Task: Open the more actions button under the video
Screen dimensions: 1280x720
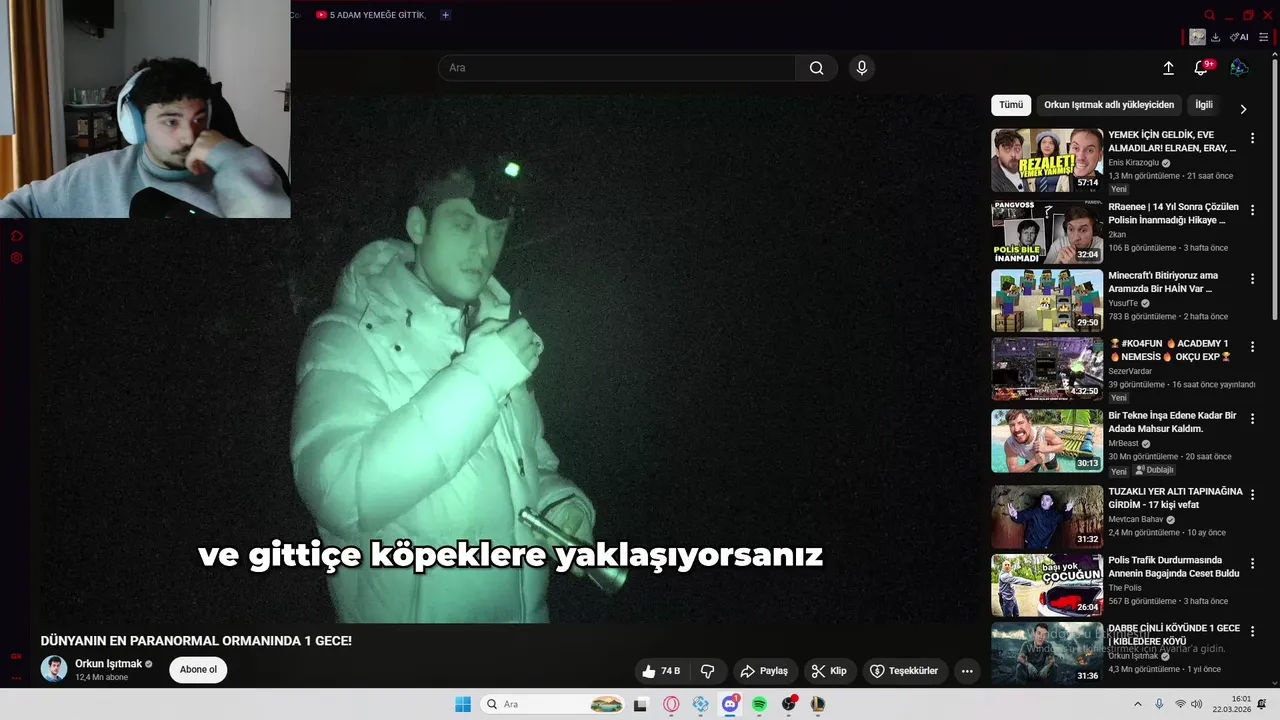Action: 967,671
